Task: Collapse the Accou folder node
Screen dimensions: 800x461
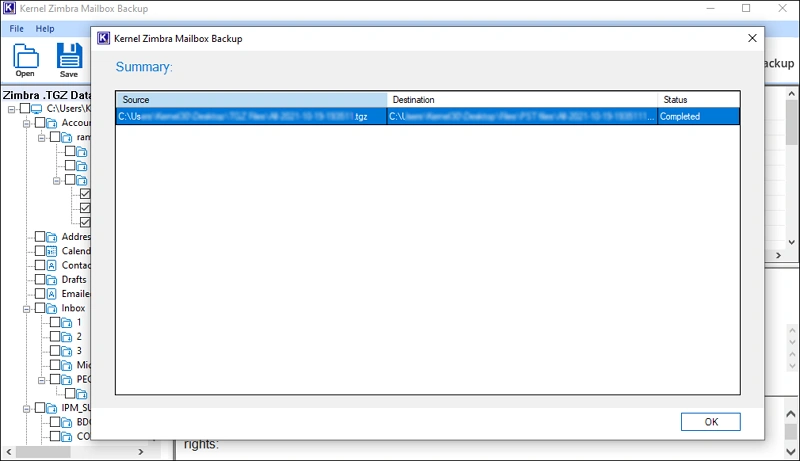Action: (27, 123)
